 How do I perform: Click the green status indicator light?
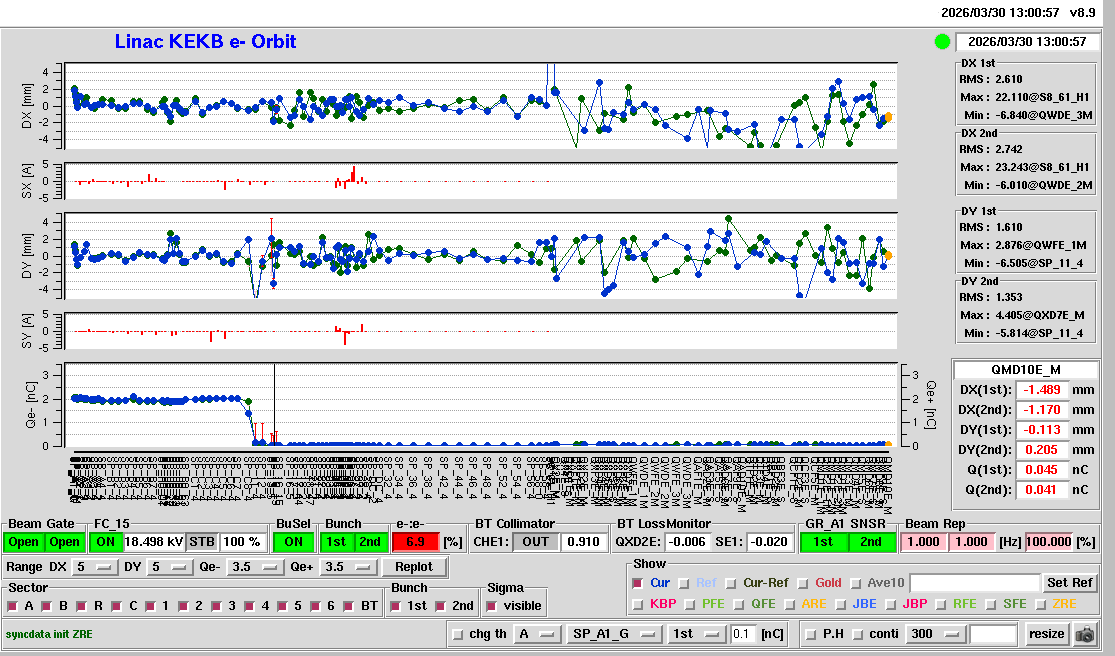click(942, 42)
